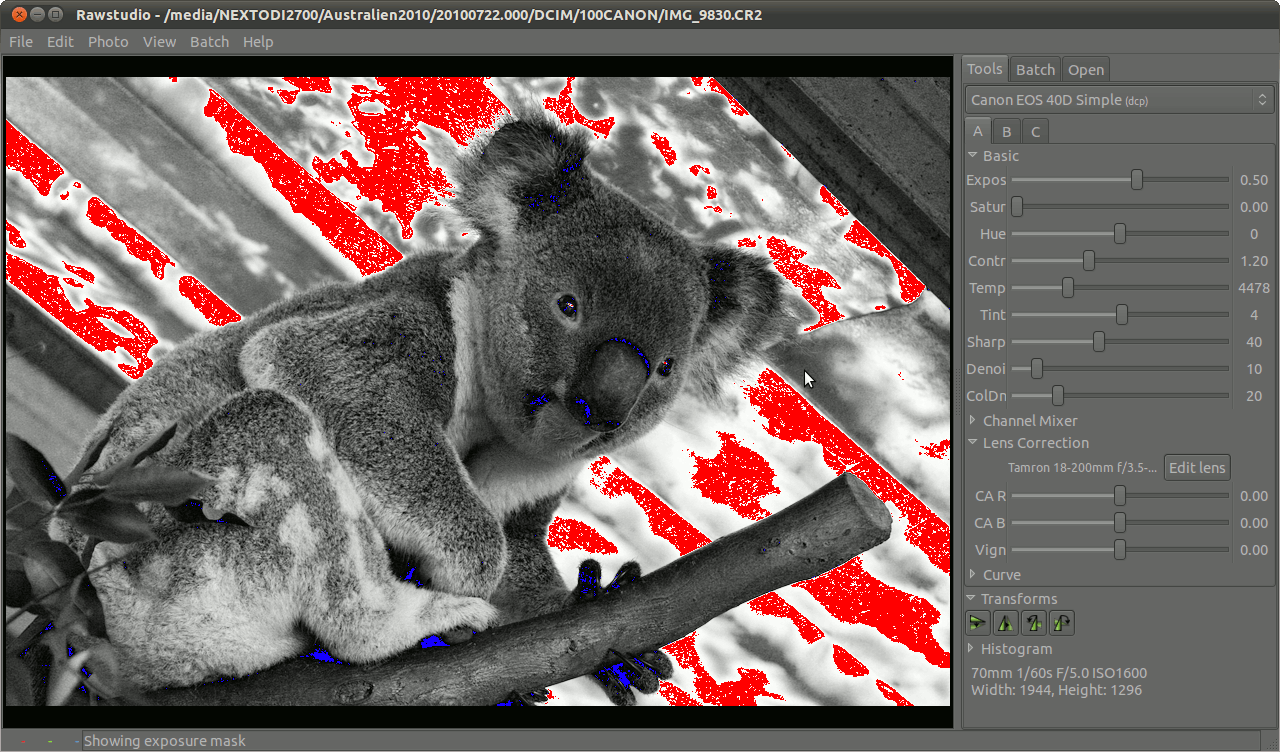Click the Width: 1944, Height: 1296 text
The height and width of the screenshot is (752, 1280).
pyautogui.click(x=1056, y=690)
